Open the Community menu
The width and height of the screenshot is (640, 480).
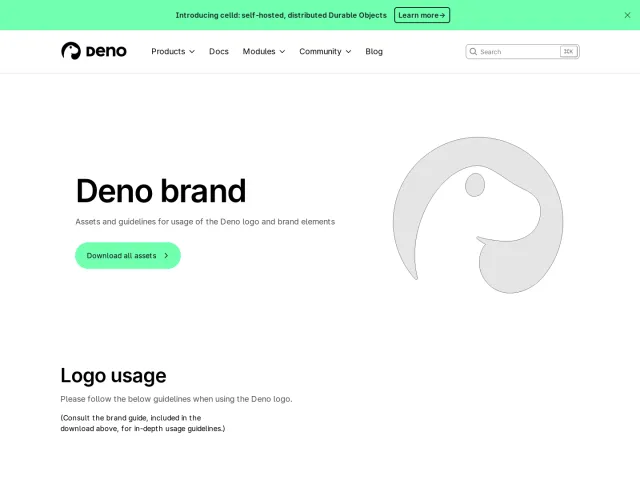click(325, 51)
